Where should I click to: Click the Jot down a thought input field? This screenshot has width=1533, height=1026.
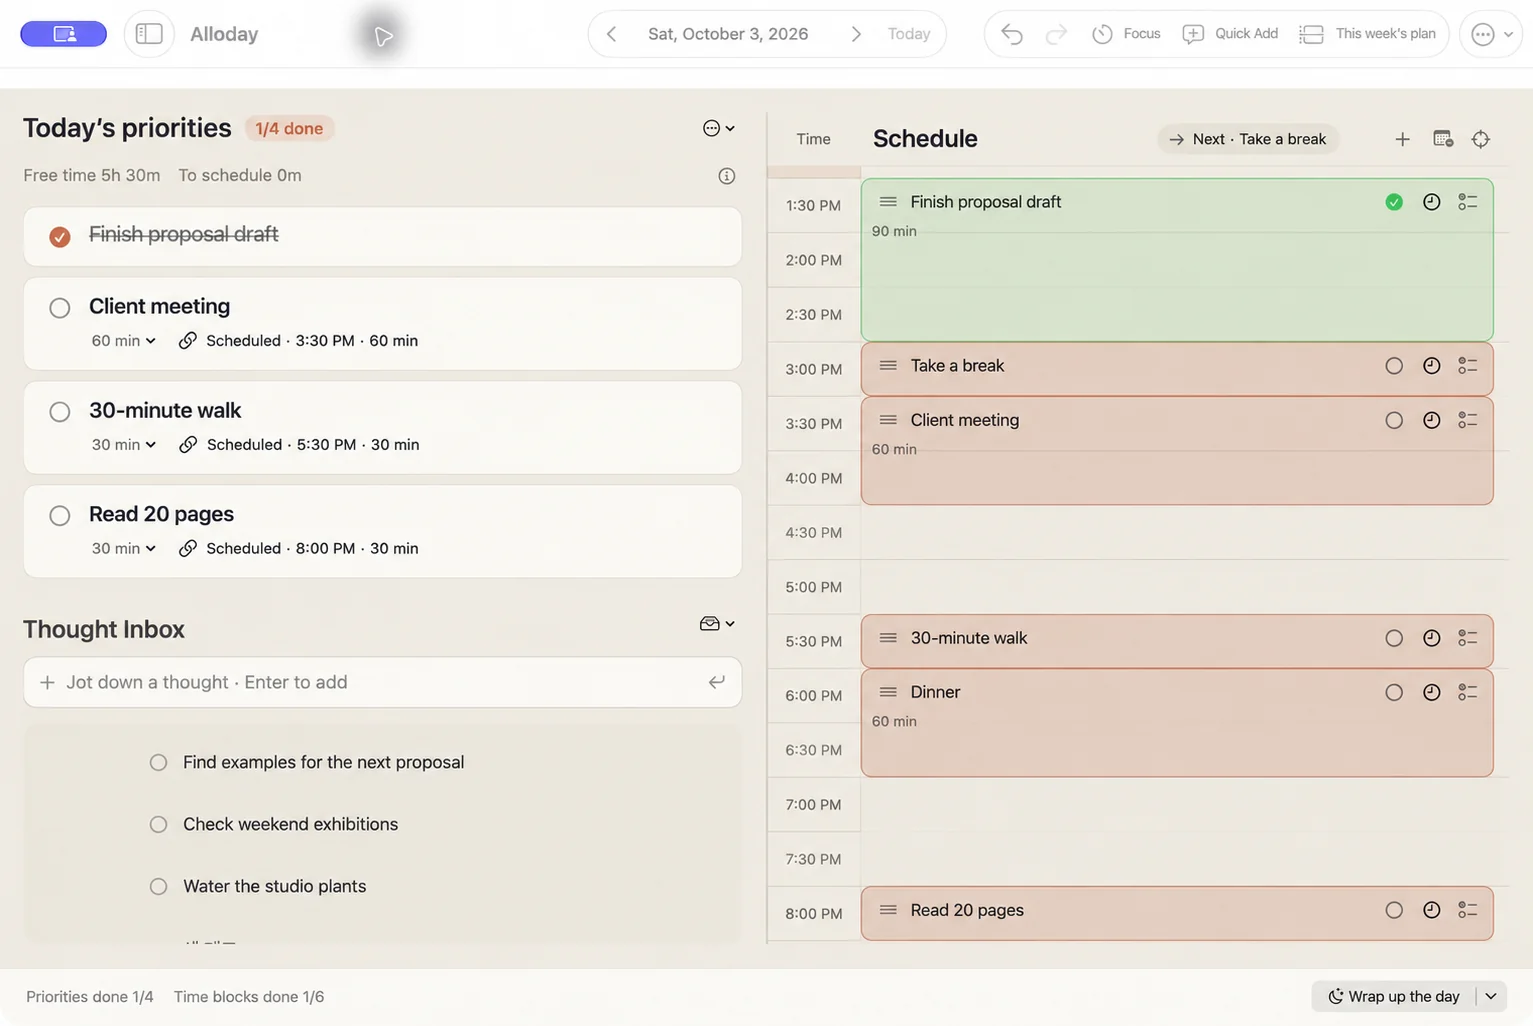[382, 683]
